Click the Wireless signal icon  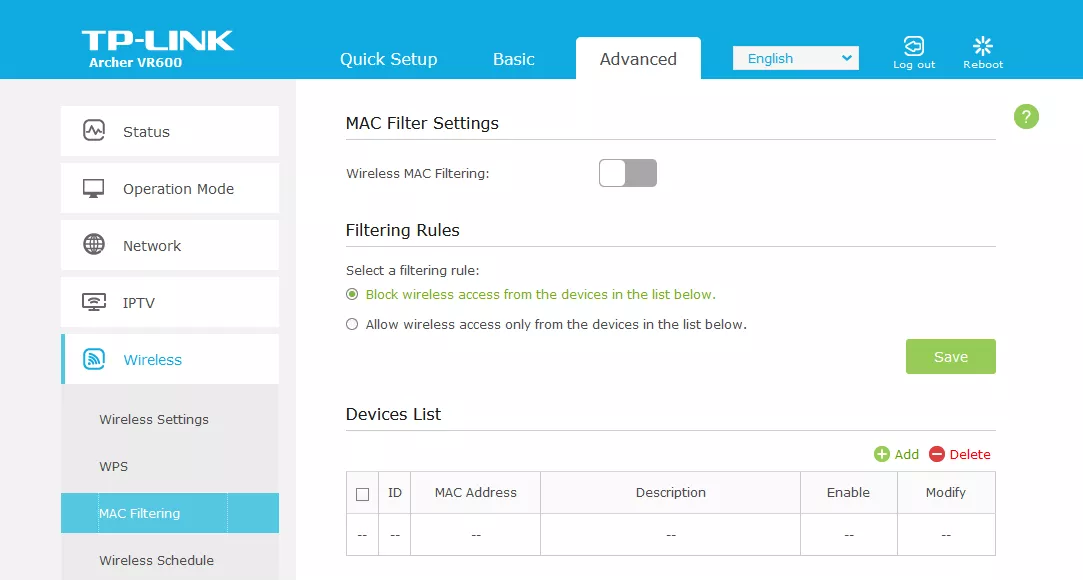tap(94, 359)
